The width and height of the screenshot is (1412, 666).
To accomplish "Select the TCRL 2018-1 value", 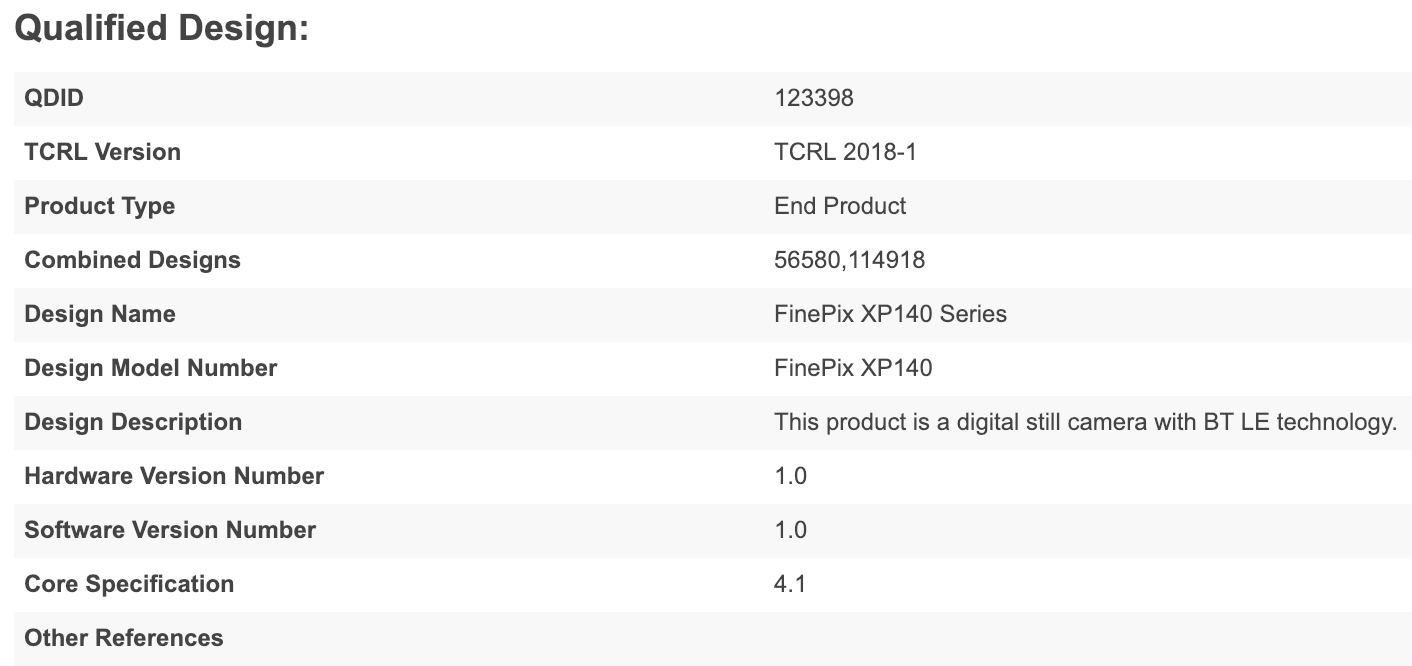I will pos(845,152).
